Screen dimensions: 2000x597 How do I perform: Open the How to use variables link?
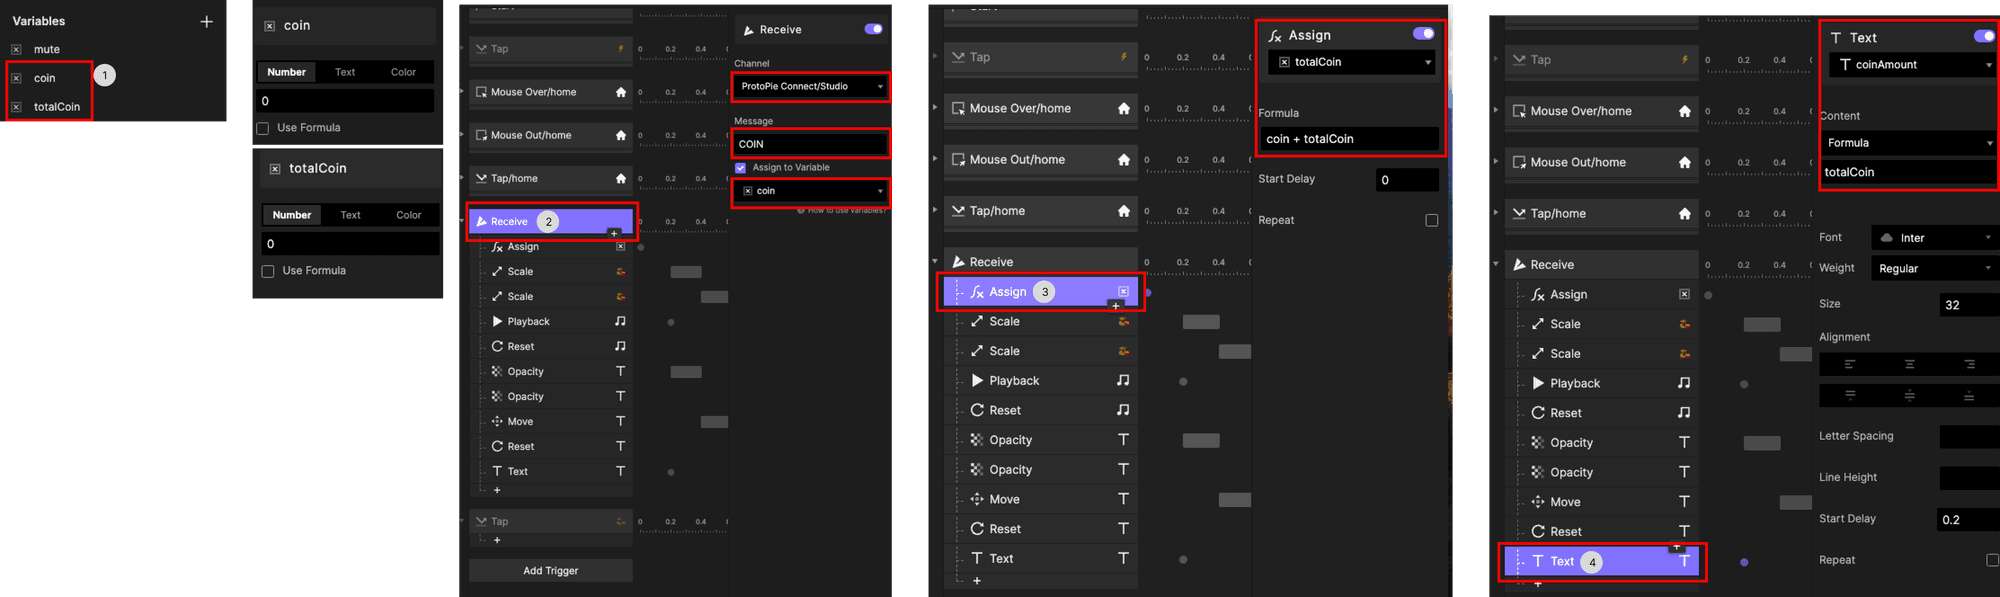pos(842,210)
